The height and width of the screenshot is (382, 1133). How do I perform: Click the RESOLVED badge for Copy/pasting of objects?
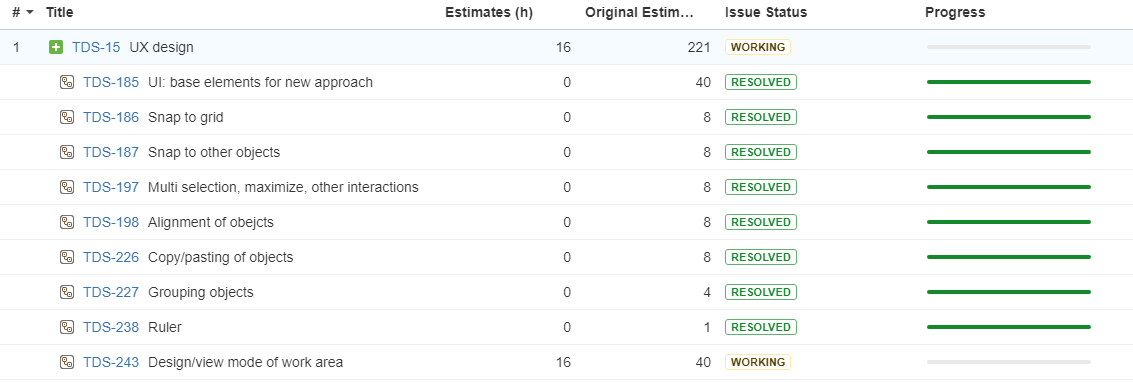pyautogui.click(x=761, y=257)
